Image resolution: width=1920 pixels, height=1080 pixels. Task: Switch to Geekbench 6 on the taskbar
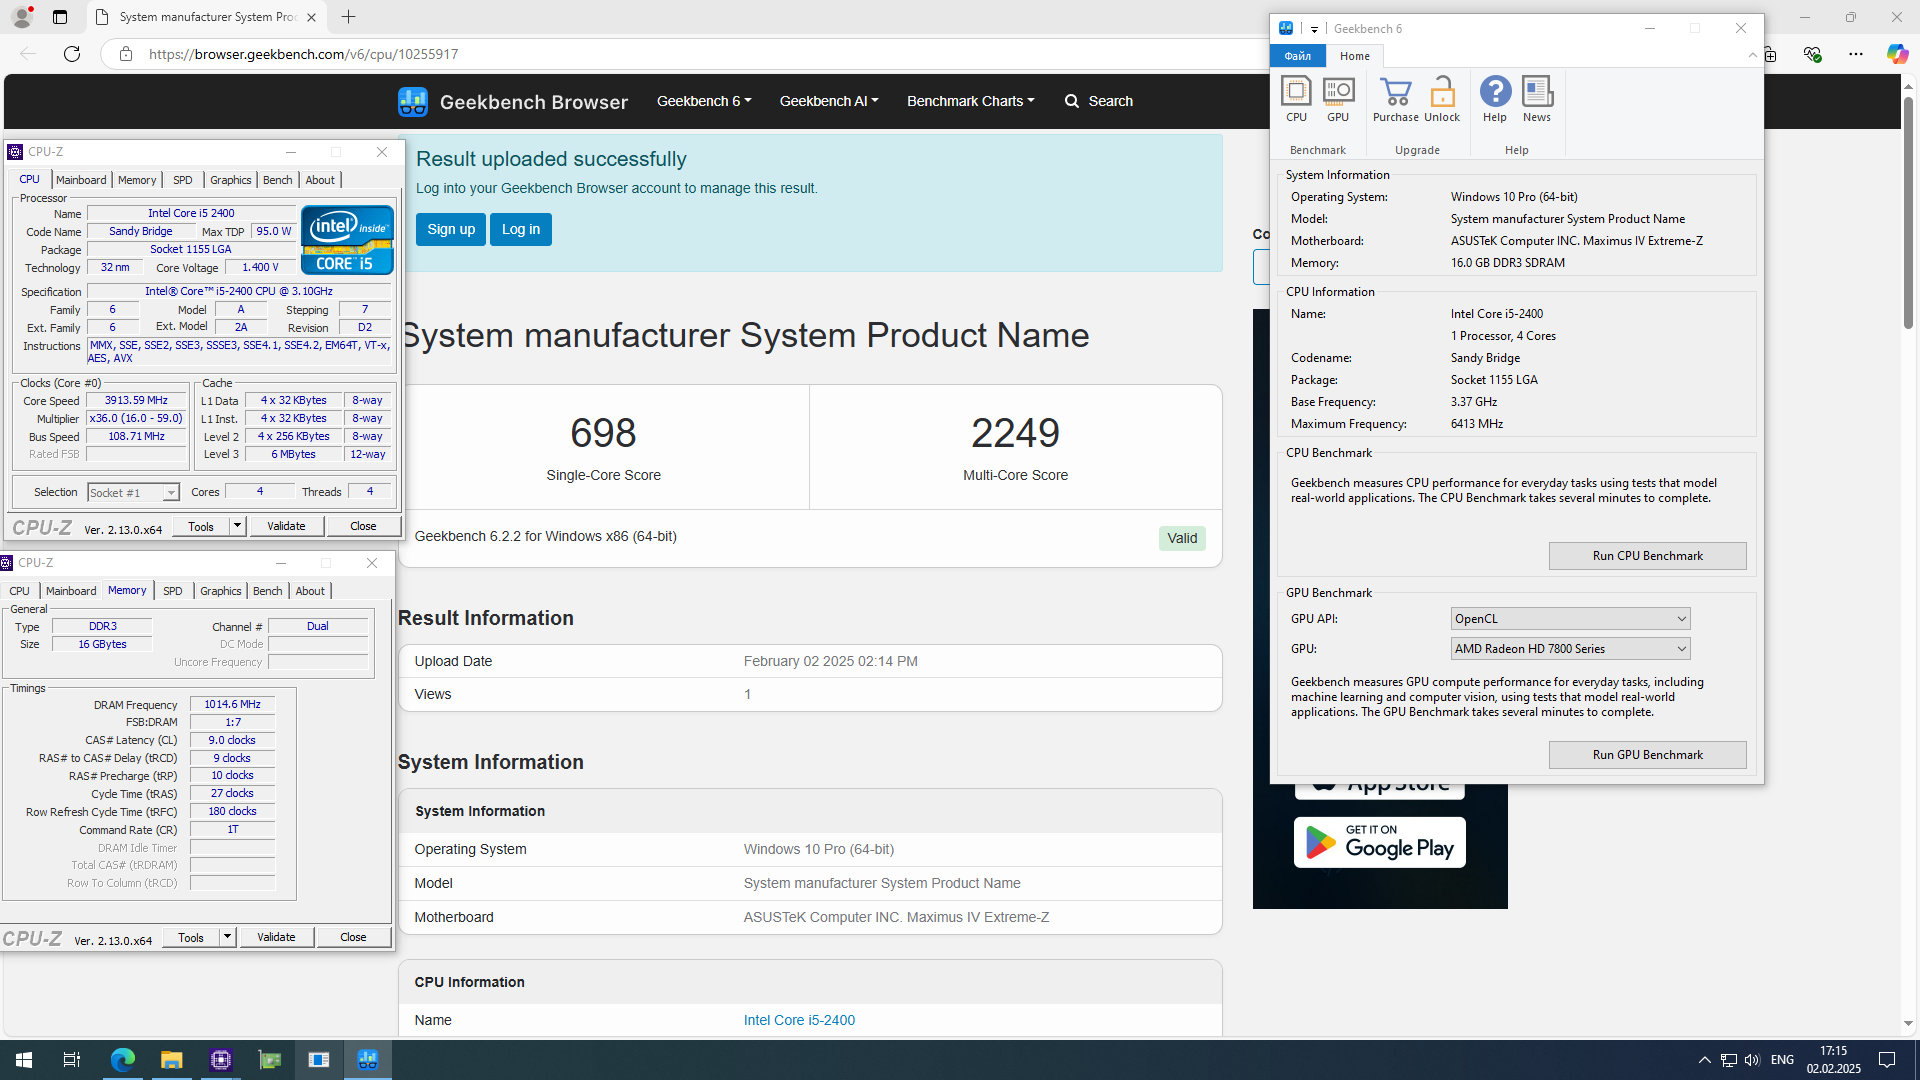368,1060
